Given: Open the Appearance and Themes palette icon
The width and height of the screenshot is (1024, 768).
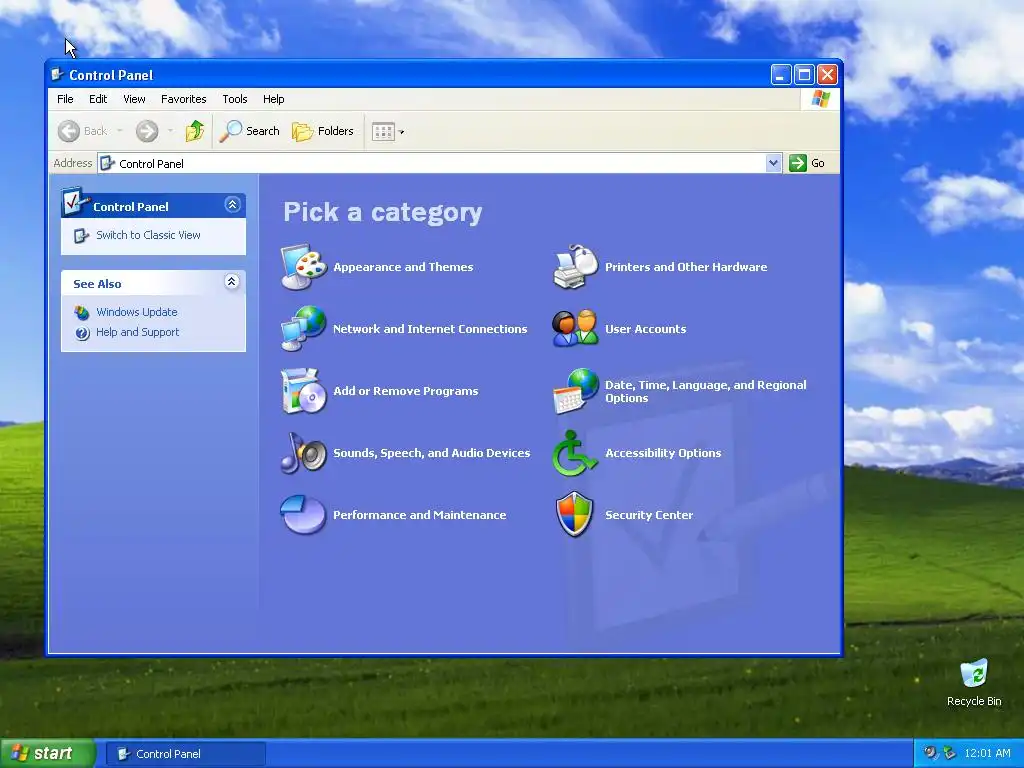Looking at the screenshot, I should [304, 266].
